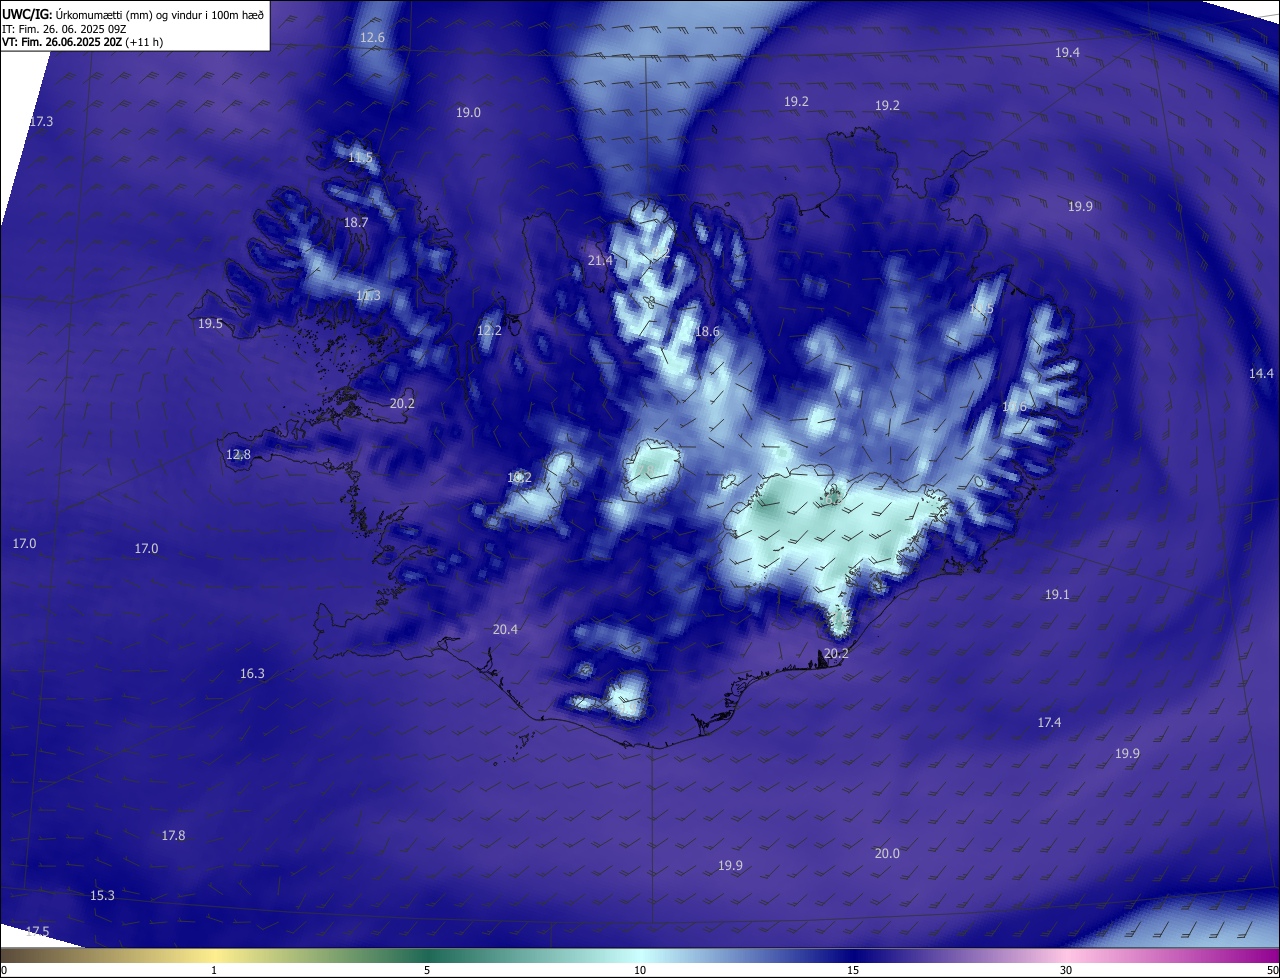Click the map value 20.4
The image size is (1280, 978).
(x=505, y=629)
